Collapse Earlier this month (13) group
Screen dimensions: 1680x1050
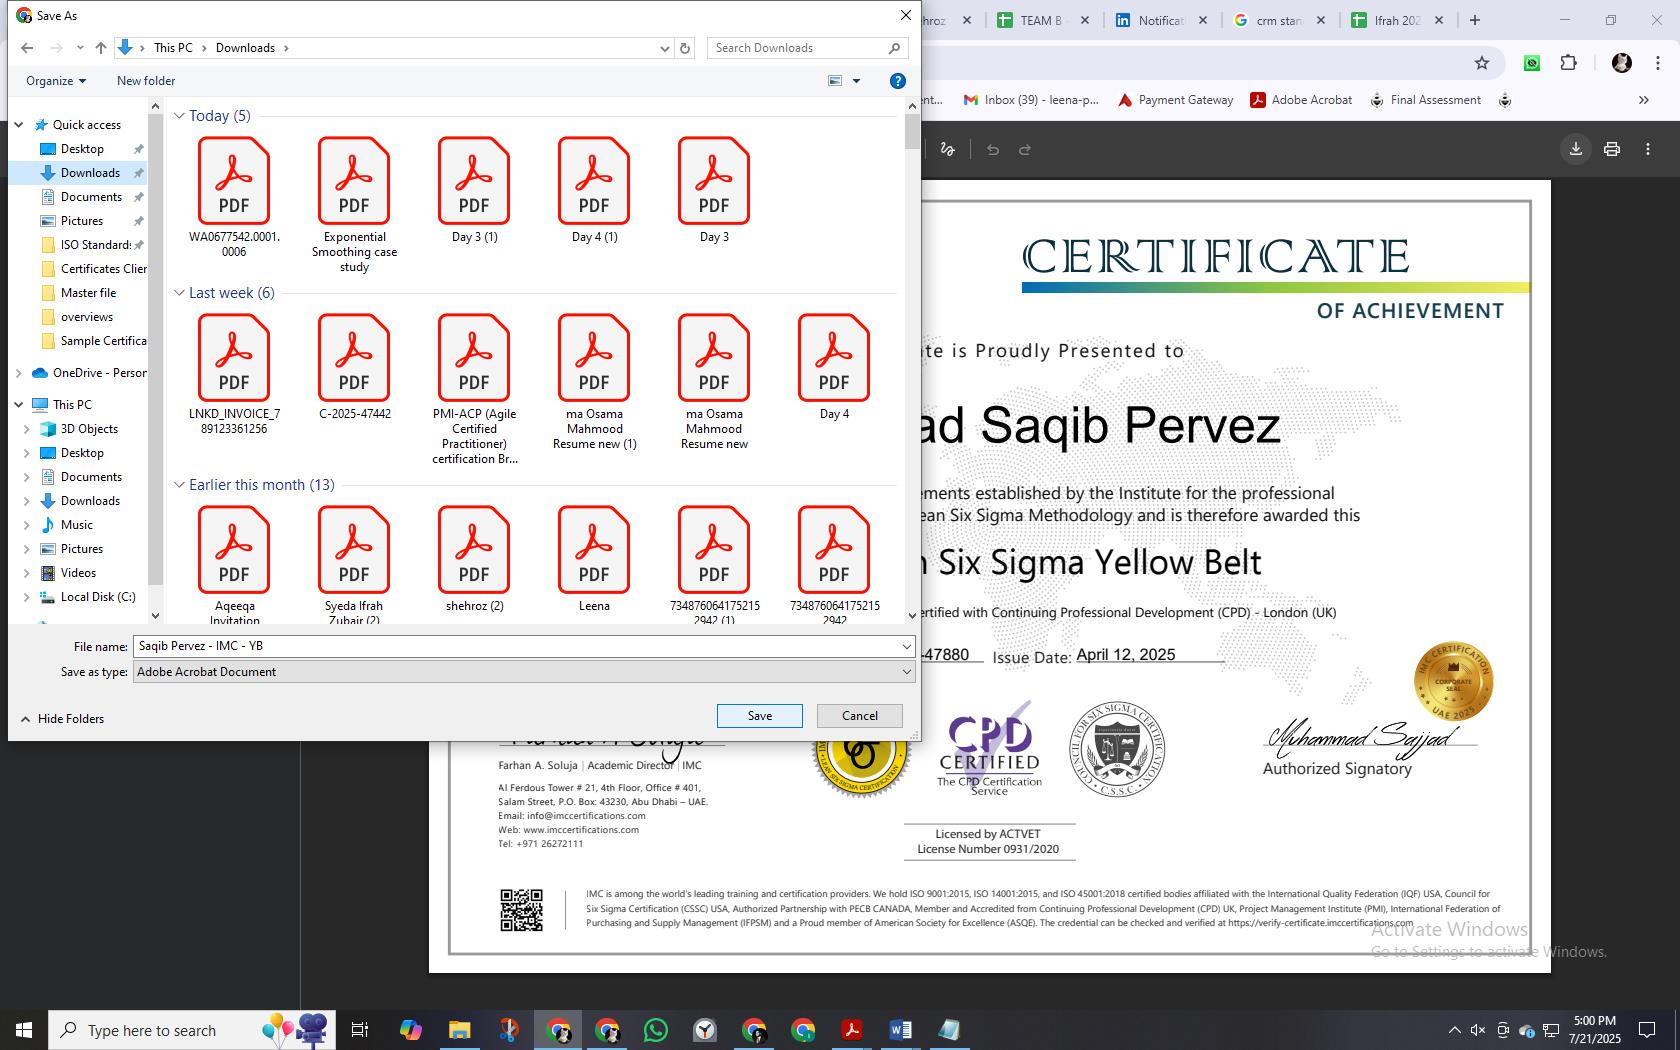(180, 485)
